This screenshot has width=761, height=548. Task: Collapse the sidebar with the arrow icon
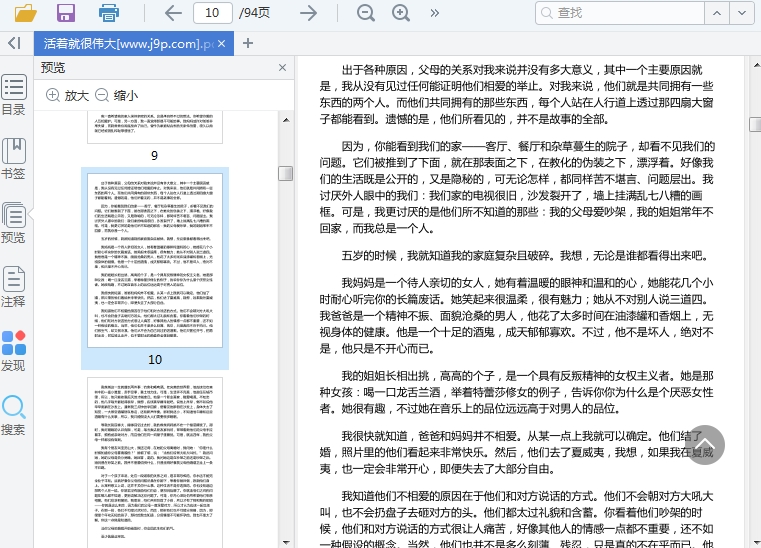[x=15, y=43]
